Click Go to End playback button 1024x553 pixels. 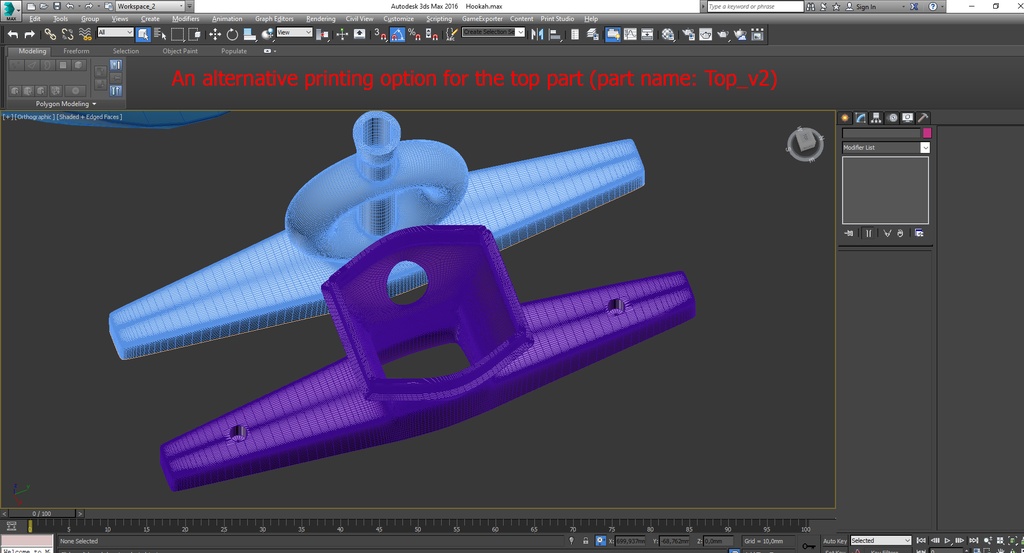973,541
